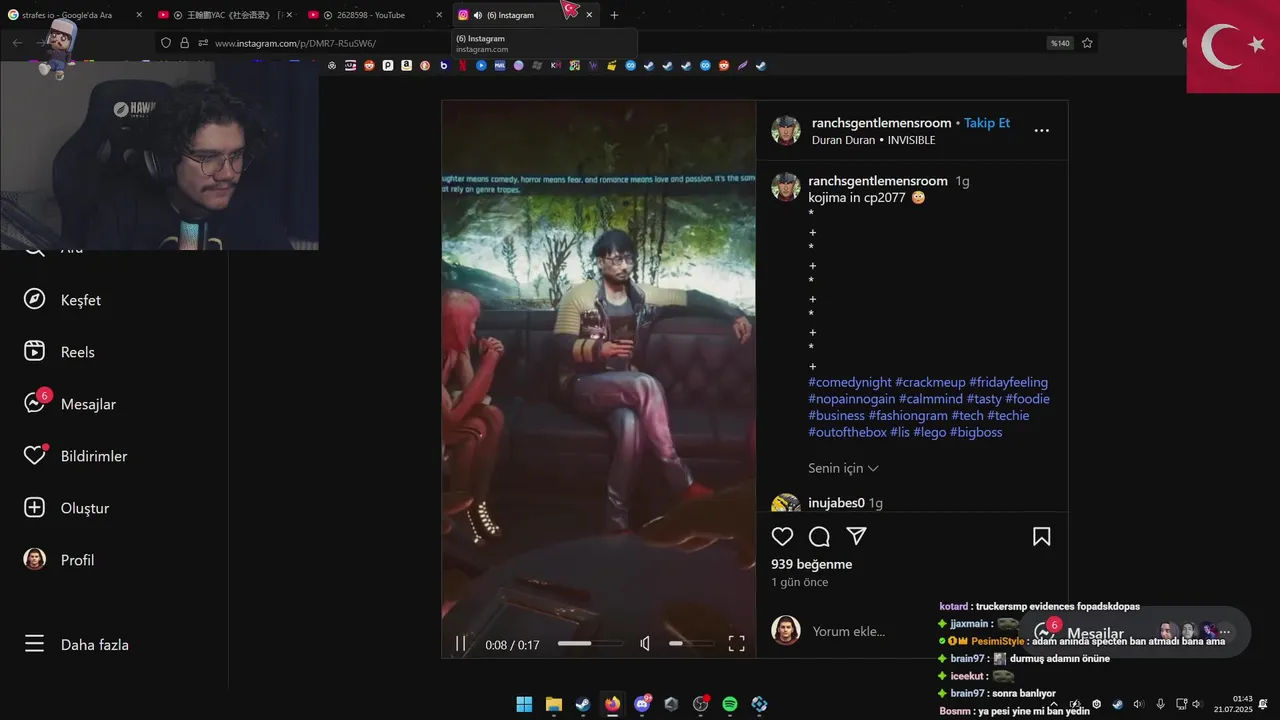Save the post with bookmark icon
This screenshot has height=720, width=1280.
click(x=1041, y=537)
